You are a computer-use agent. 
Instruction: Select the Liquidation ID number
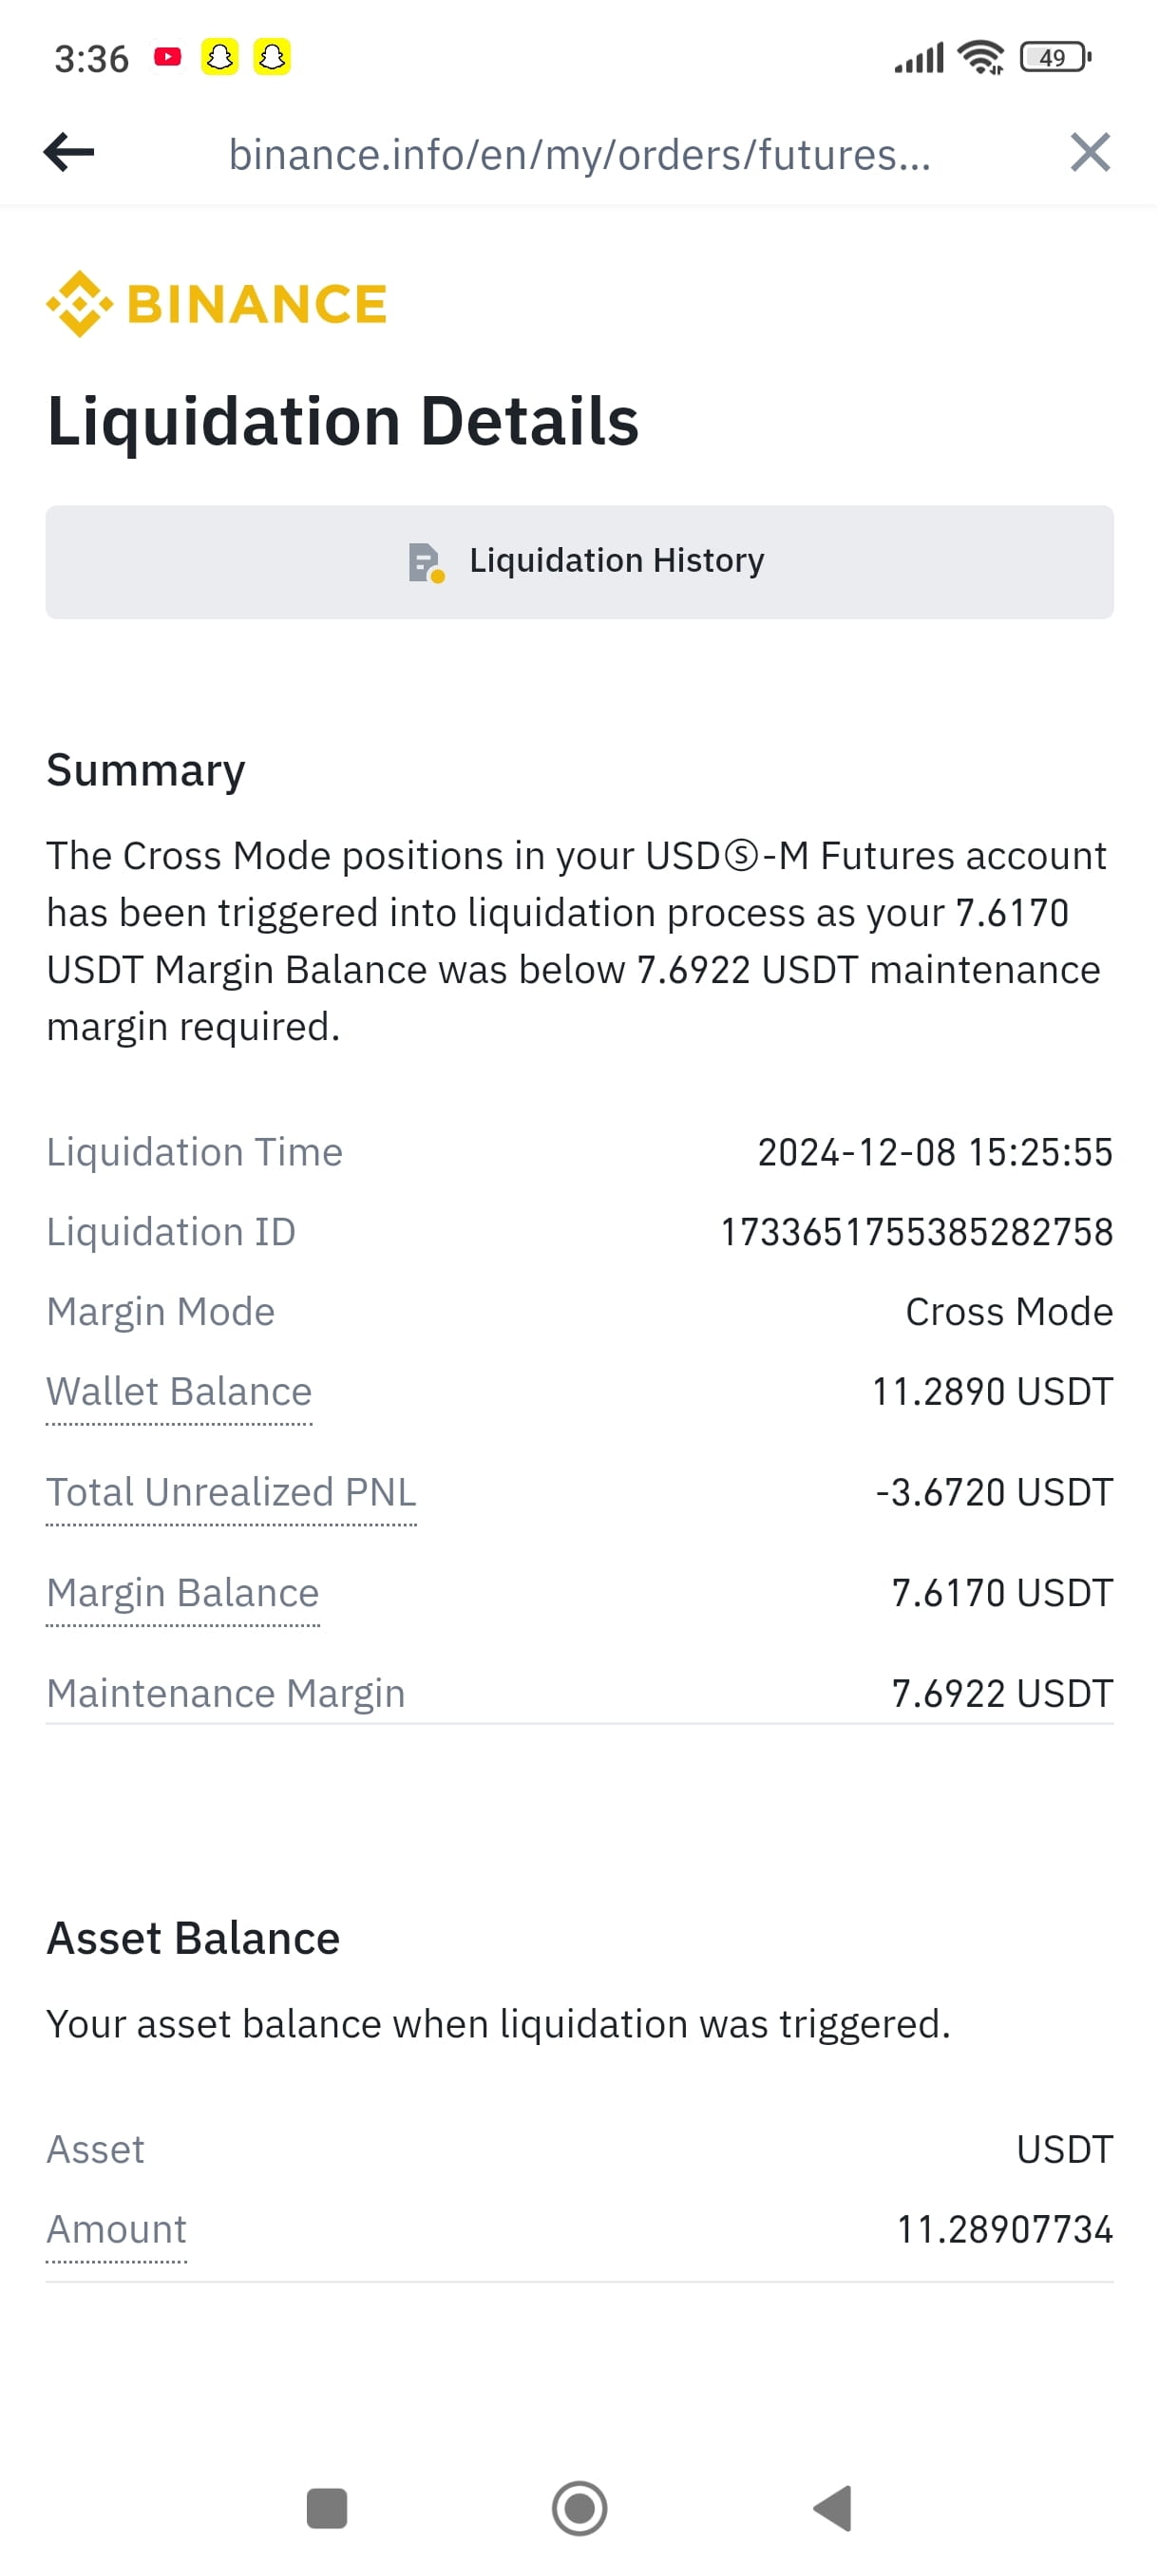pos(917,1232)
